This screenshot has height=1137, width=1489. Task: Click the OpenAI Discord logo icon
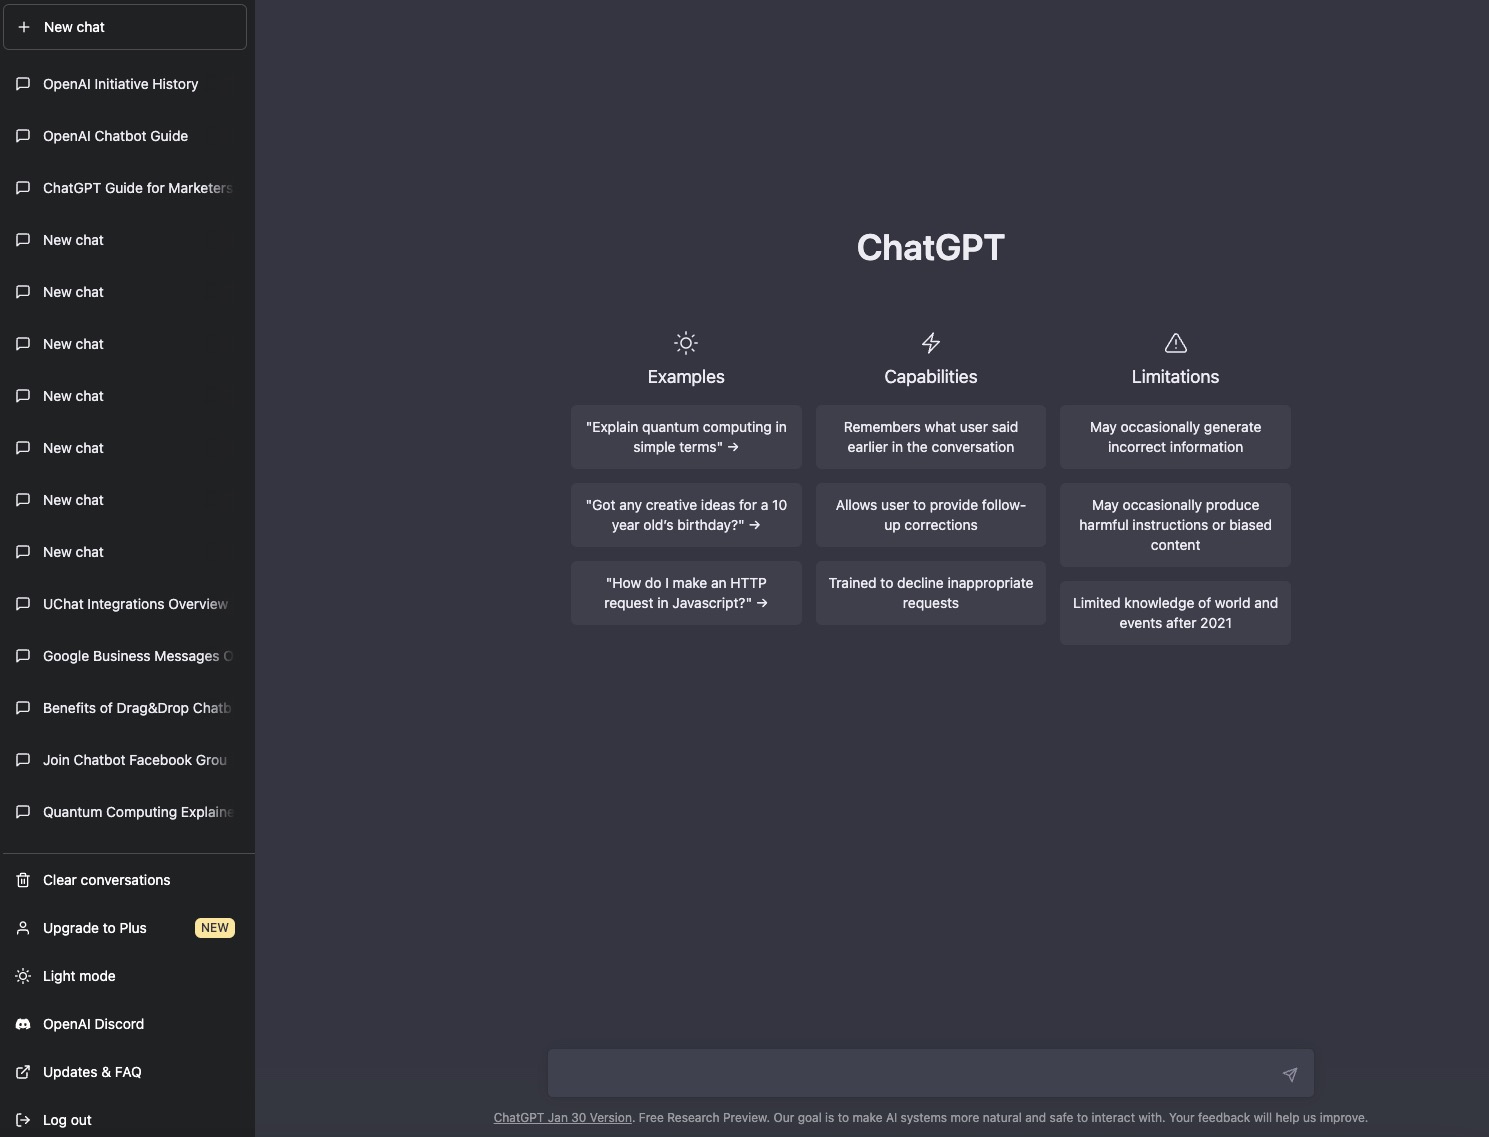point(22,1024)
